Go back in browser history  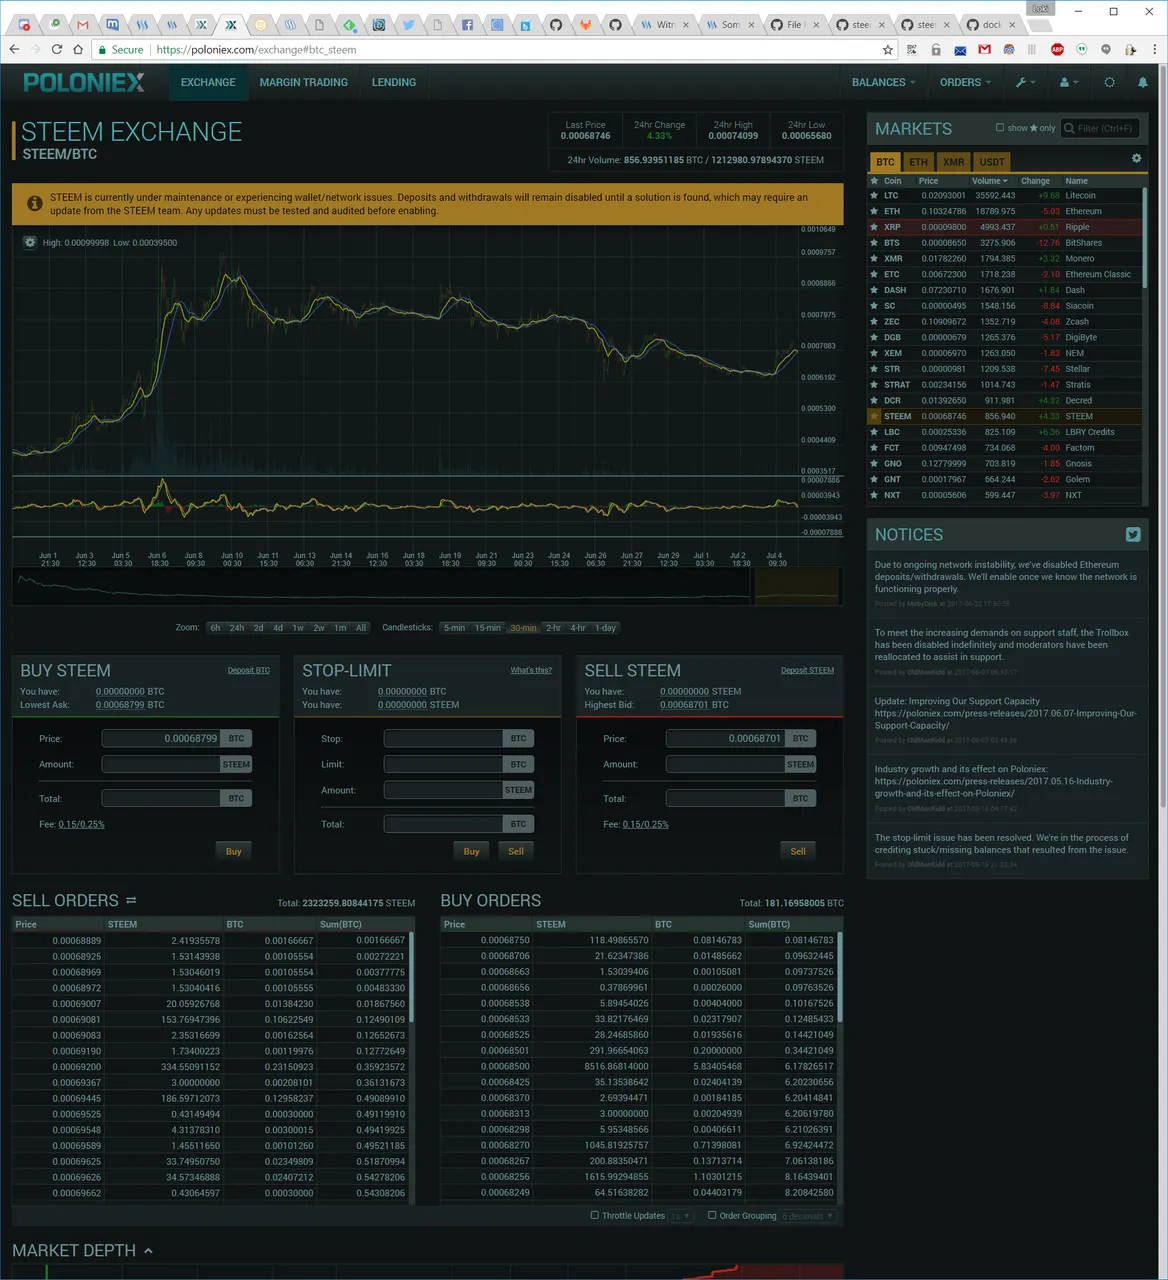point(14,49)
